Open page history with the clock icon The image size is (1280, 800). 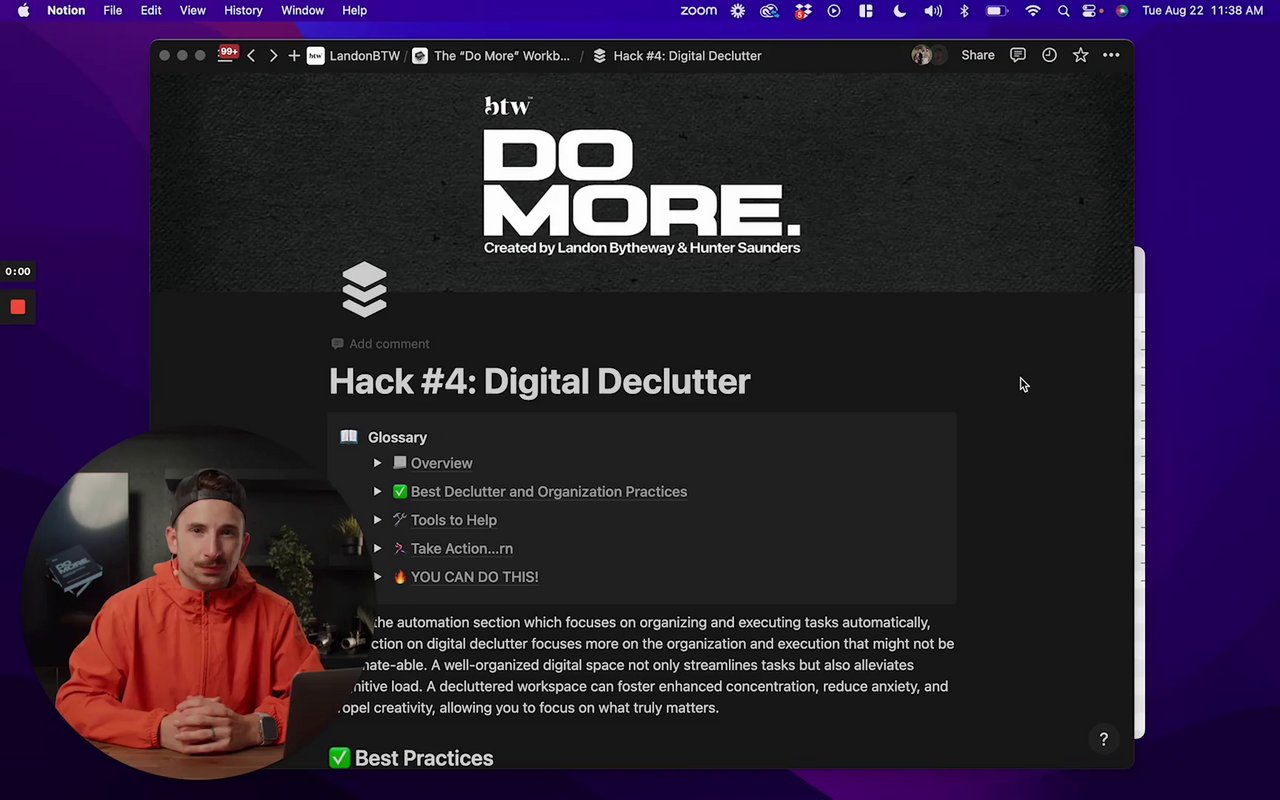point(1049,55)
